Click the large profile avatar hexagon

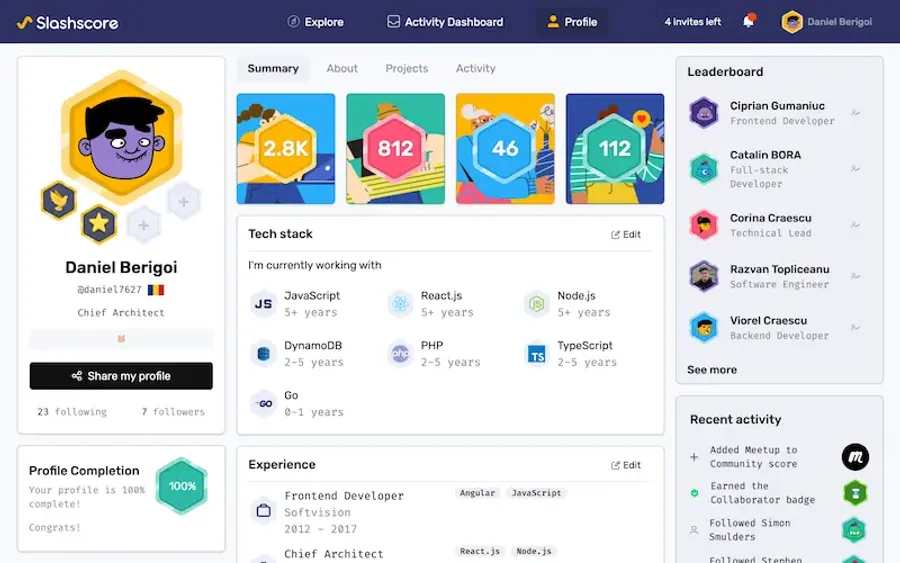[x=121, y=137]
